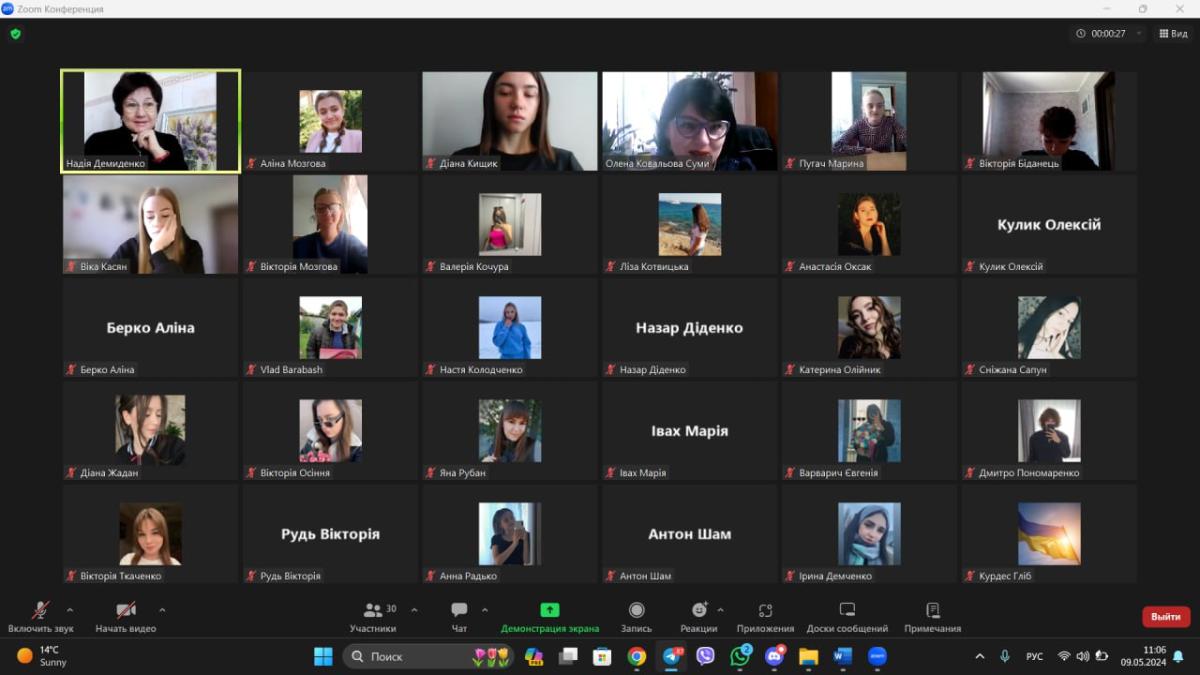1200x675 pixels.
Task: Click Vlad Barabash's avatar tile
Action: coord(330,328)
